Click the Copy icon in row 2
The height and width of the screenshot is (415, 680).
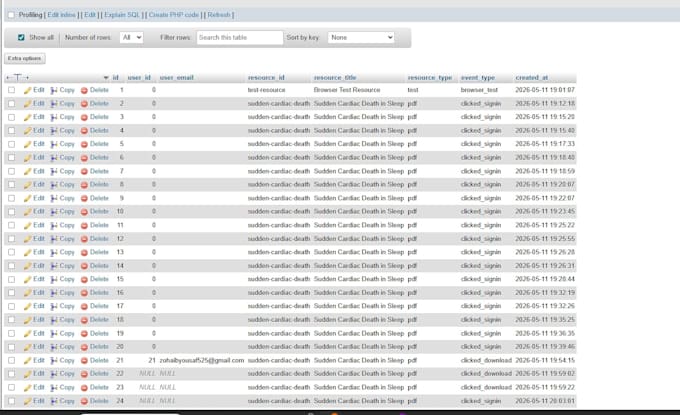tap(54, 104)
